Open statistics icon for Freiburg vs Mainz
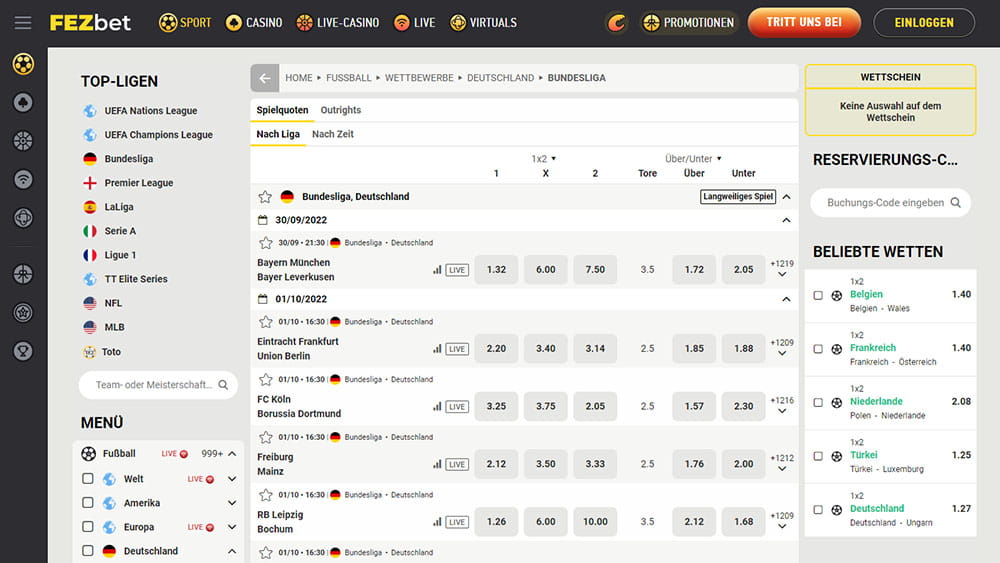 [x=437, y=464]
